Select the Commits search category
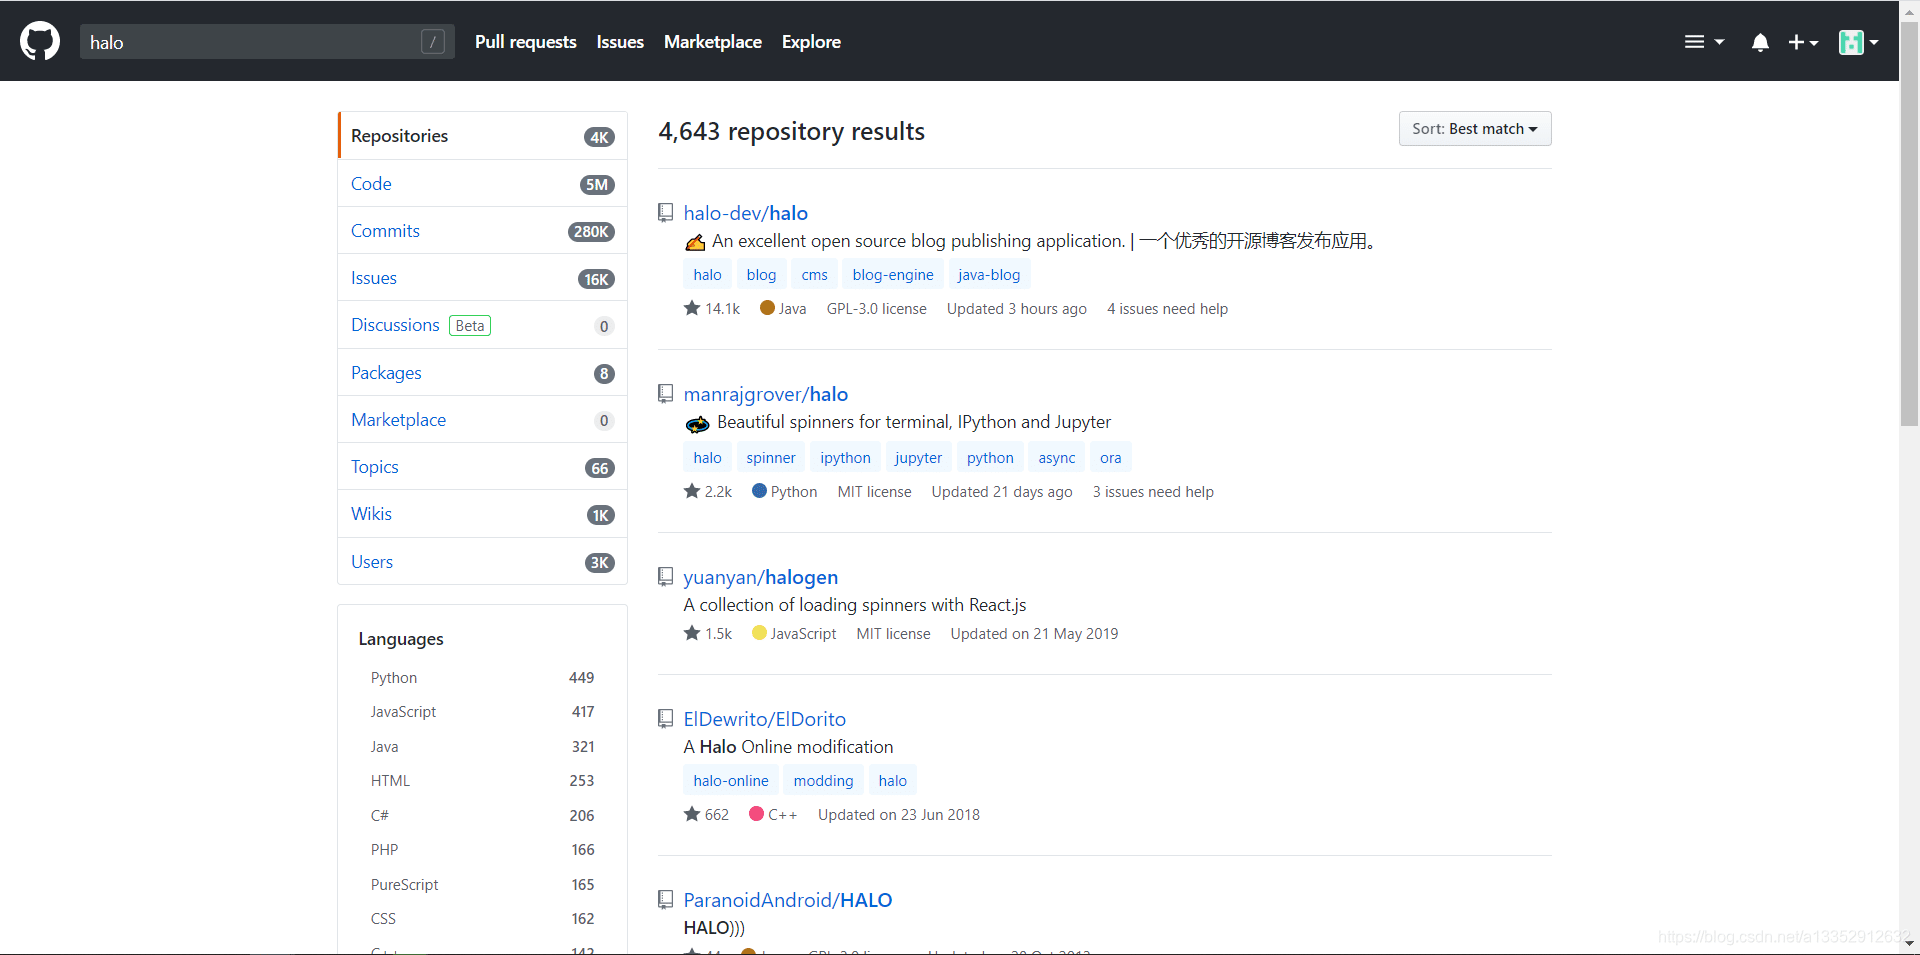This screenshot has height=955, width=1920. pos(483,231)
